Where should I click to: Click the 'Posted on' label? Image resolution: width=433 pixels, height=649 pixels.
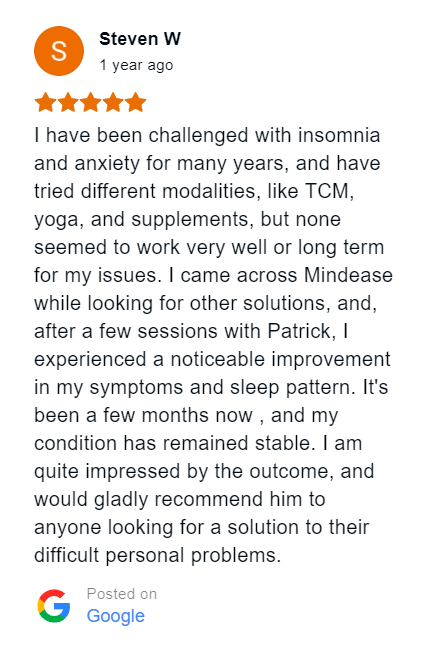pyautogui.click(x=122, y=594)
